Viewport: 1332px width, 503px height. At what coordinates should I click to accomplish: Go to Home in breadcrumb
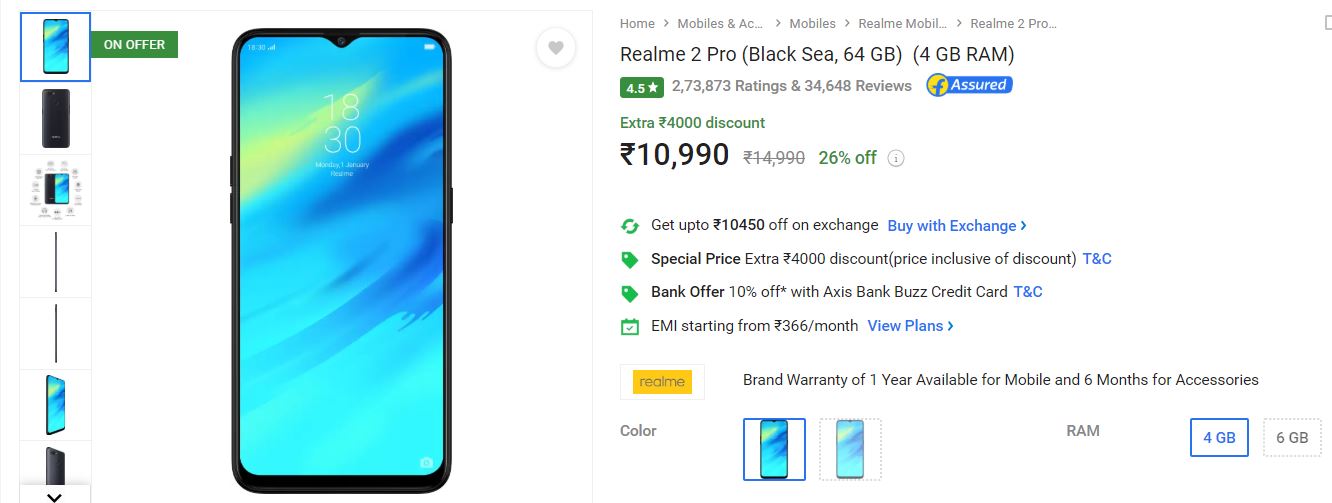coord(637,24)
